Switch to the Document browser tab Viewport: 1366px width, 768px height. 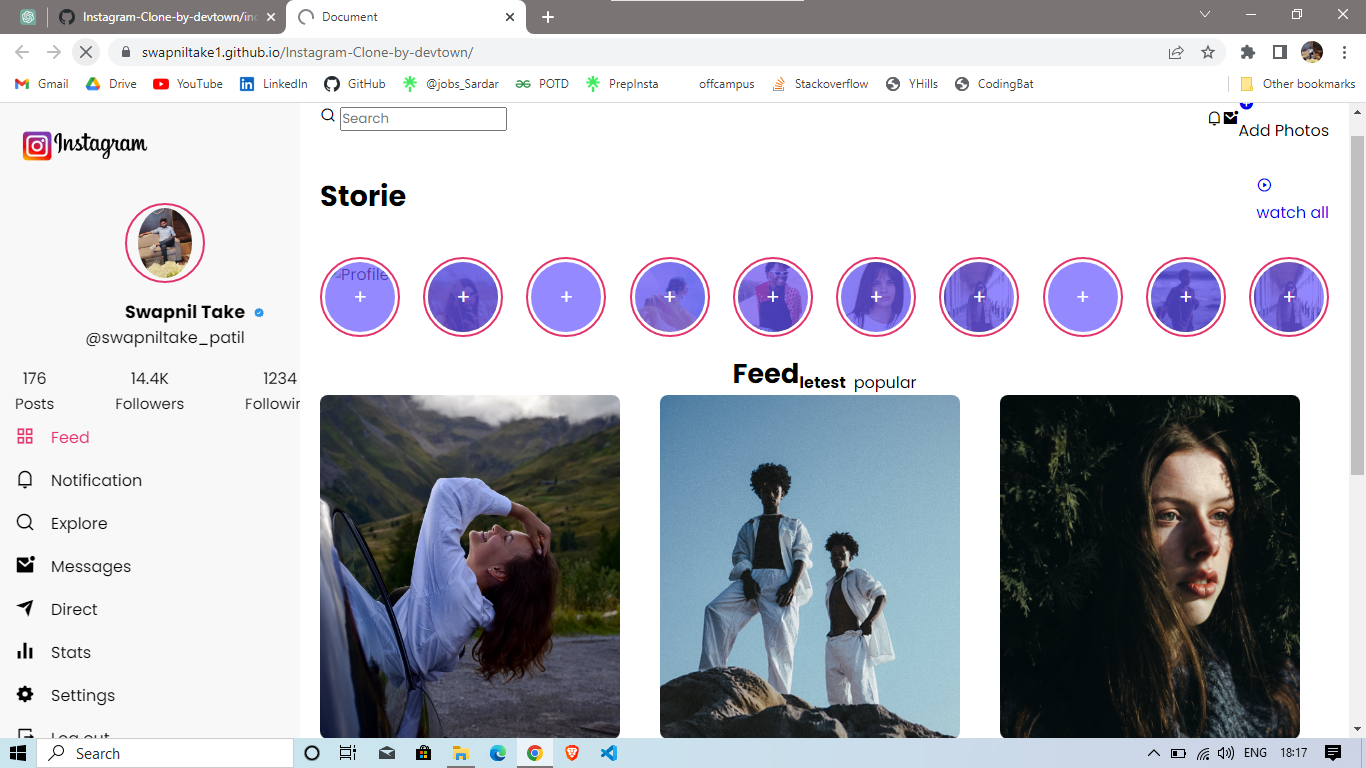(x=400, y=17)
